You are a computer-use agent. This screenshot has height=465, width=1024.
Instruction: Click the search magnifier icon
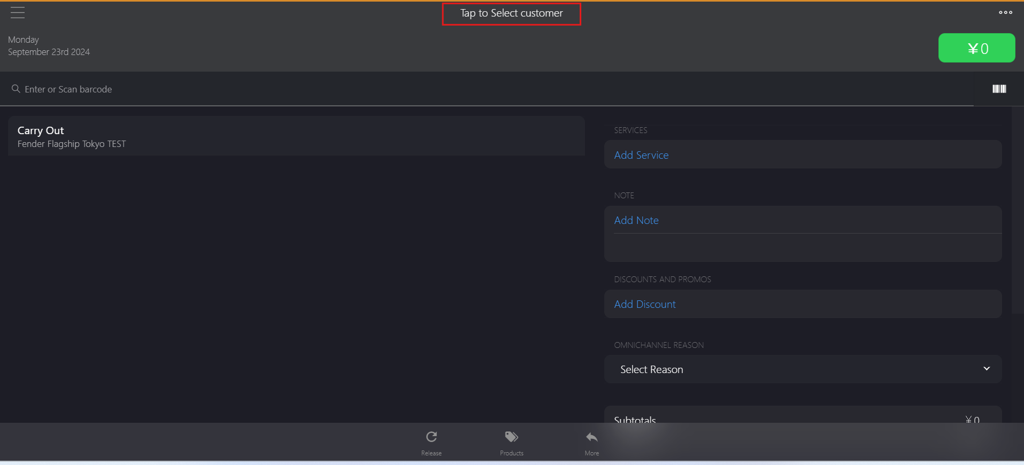16,89
